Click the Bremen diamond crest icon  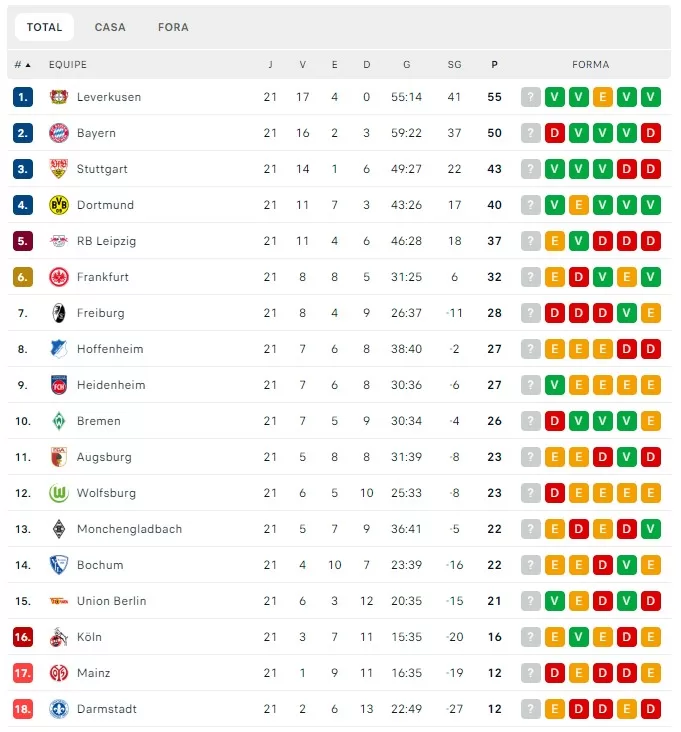coord(59,421)
